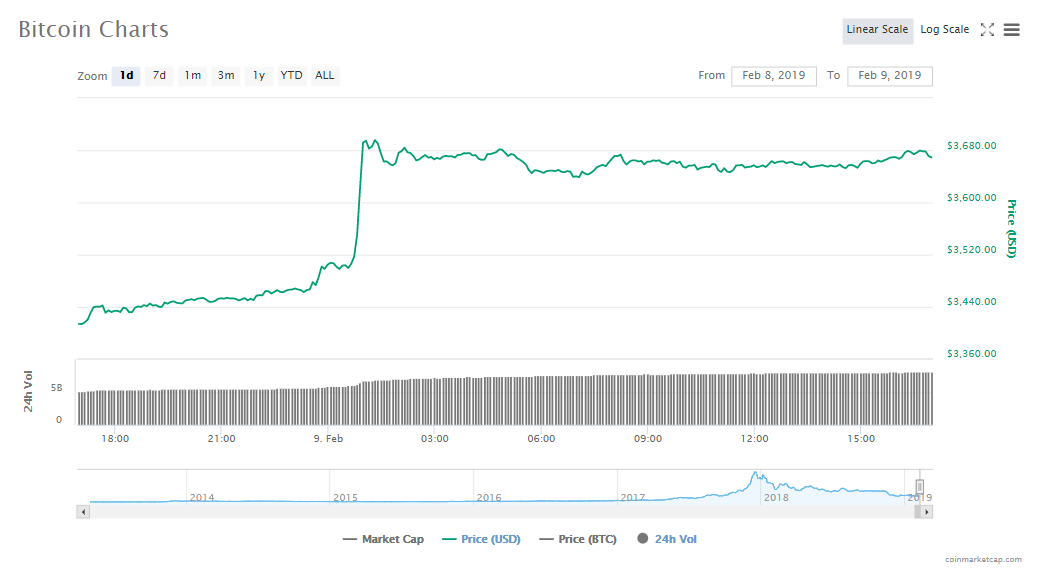Choose the 1y zoom range
Image resolution: width=1040 pixels, height=577 pixels.
[x=259, y=76]
